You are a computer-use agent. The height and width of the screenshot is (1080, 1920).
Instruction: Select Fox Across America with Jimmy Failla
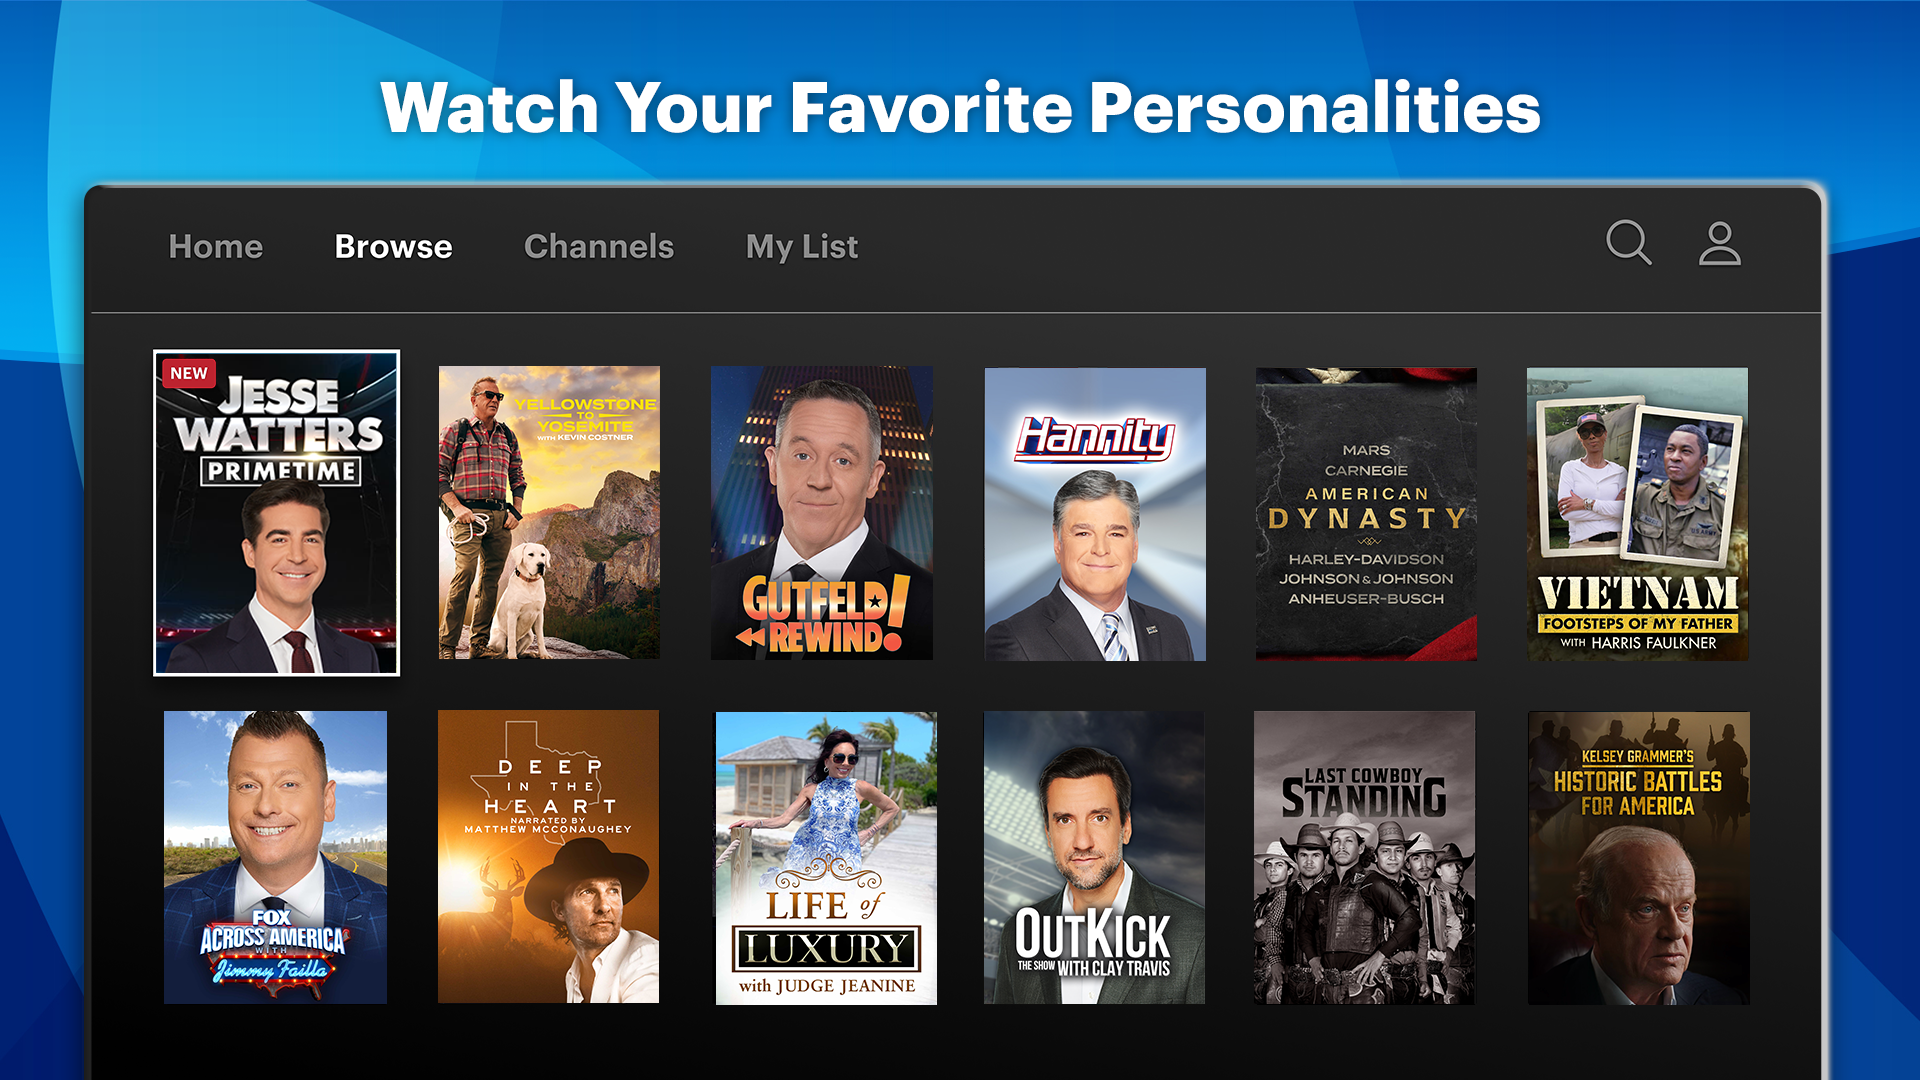[275, 857]
